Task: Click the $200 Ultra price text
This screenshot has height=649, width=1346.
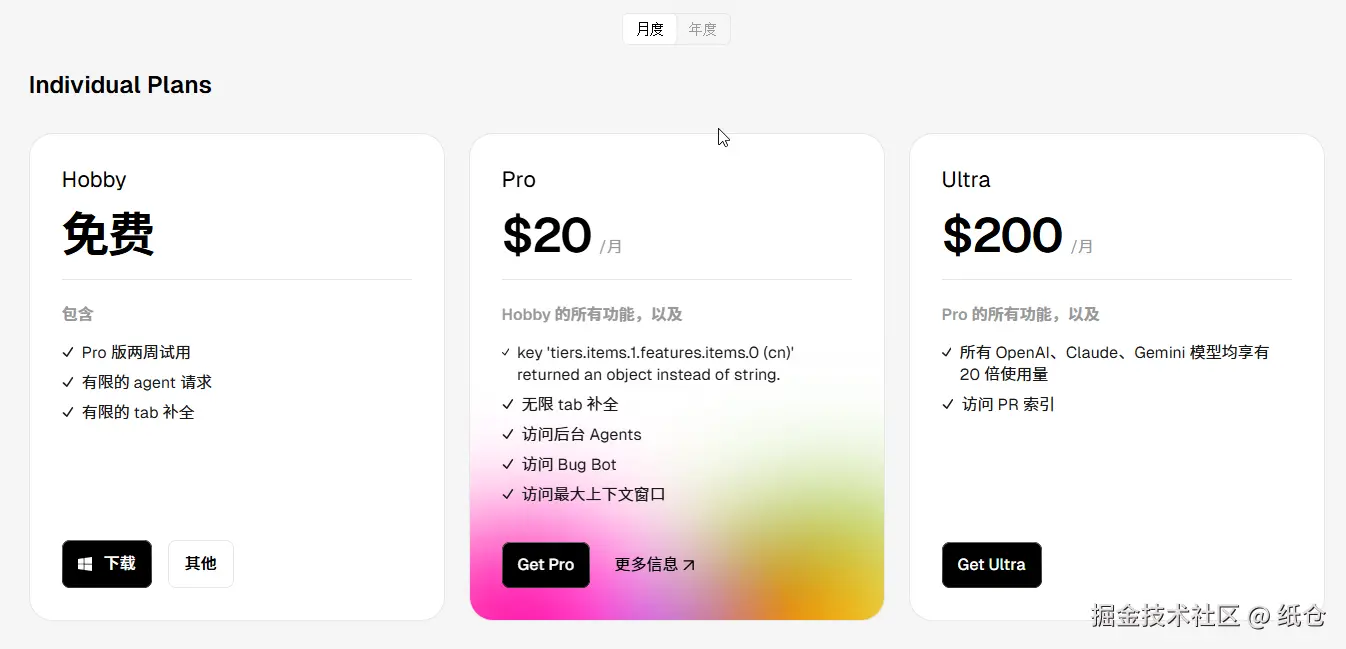Action: tap(1002, 236)
